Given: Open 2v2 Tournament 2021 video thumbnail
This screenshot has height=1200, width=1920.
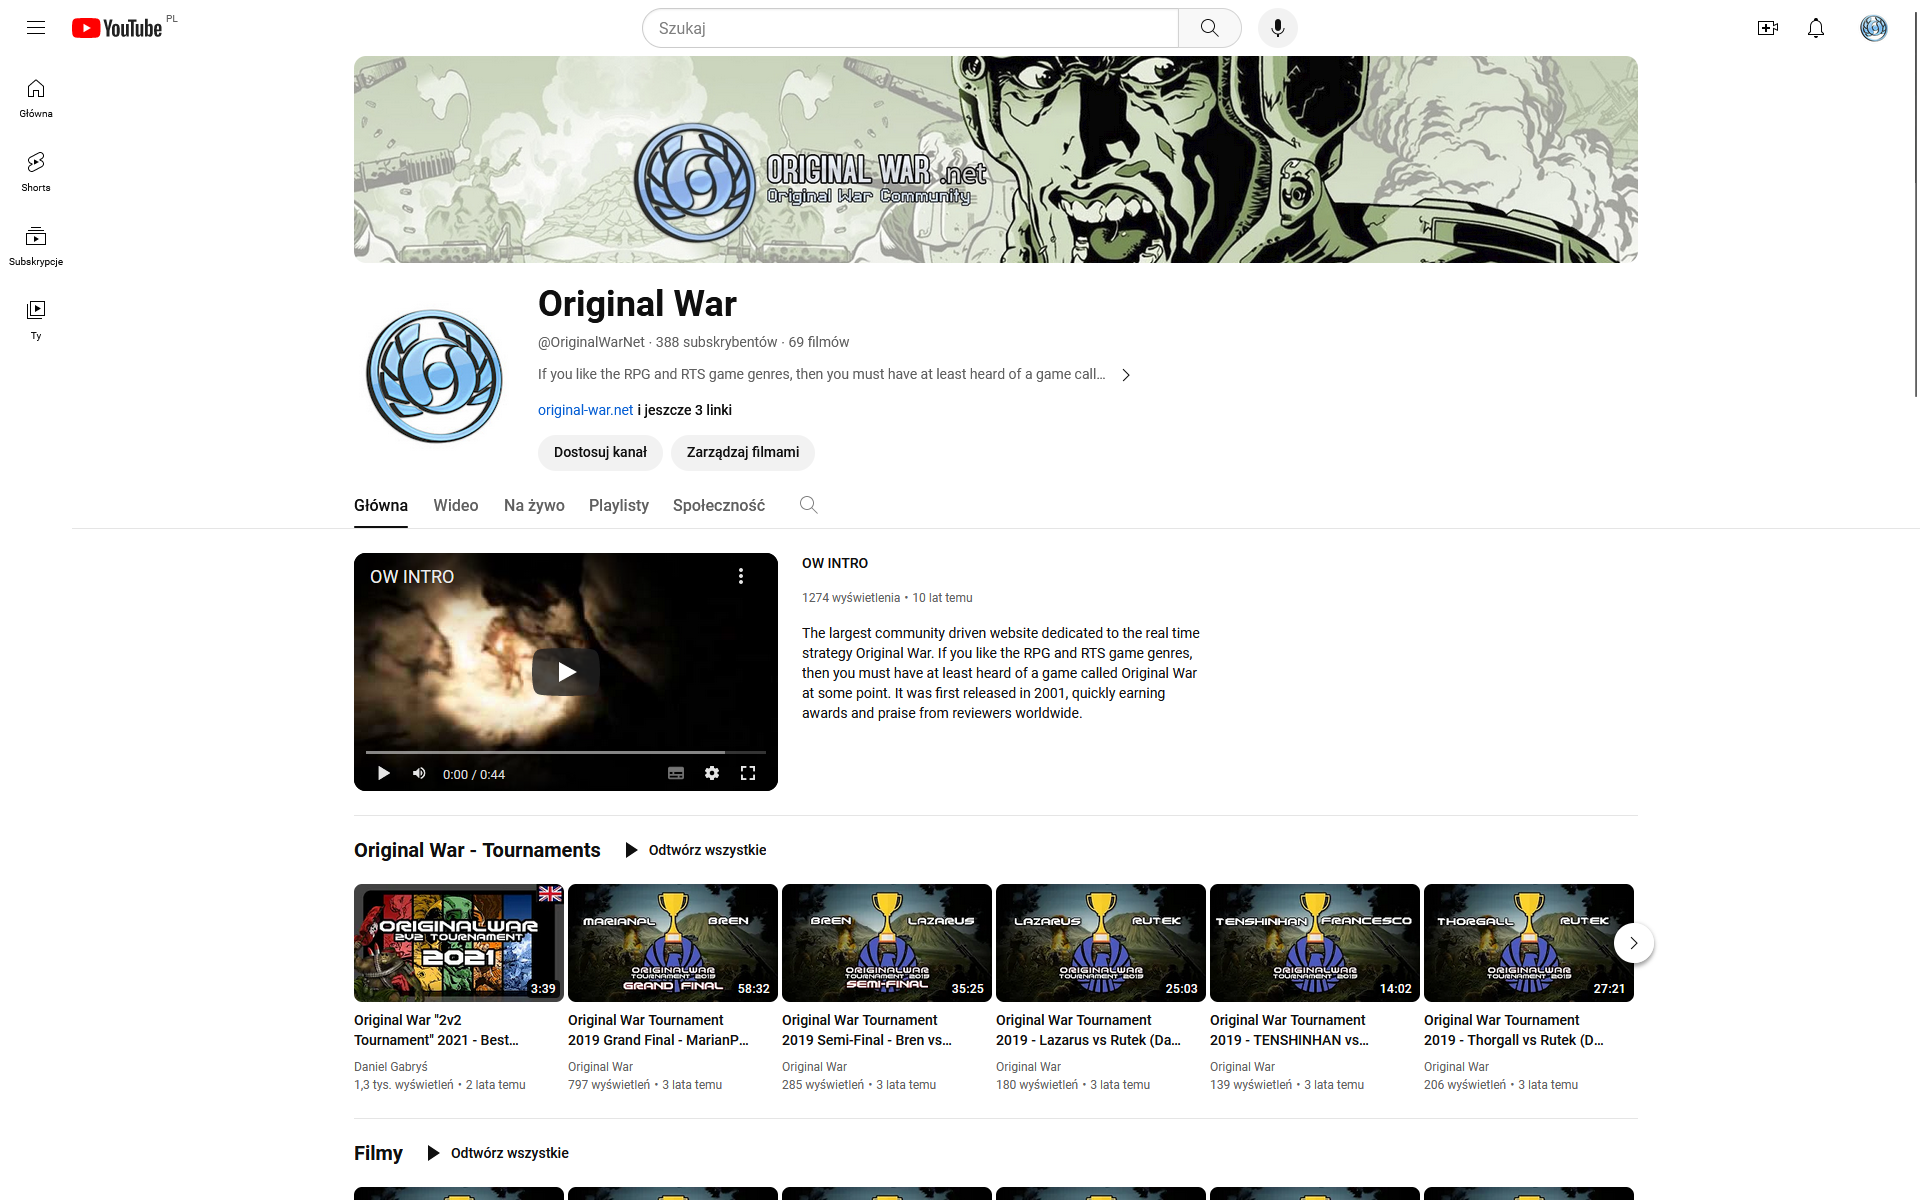Looking at the screenshot, I should click(x=459, y=943).
